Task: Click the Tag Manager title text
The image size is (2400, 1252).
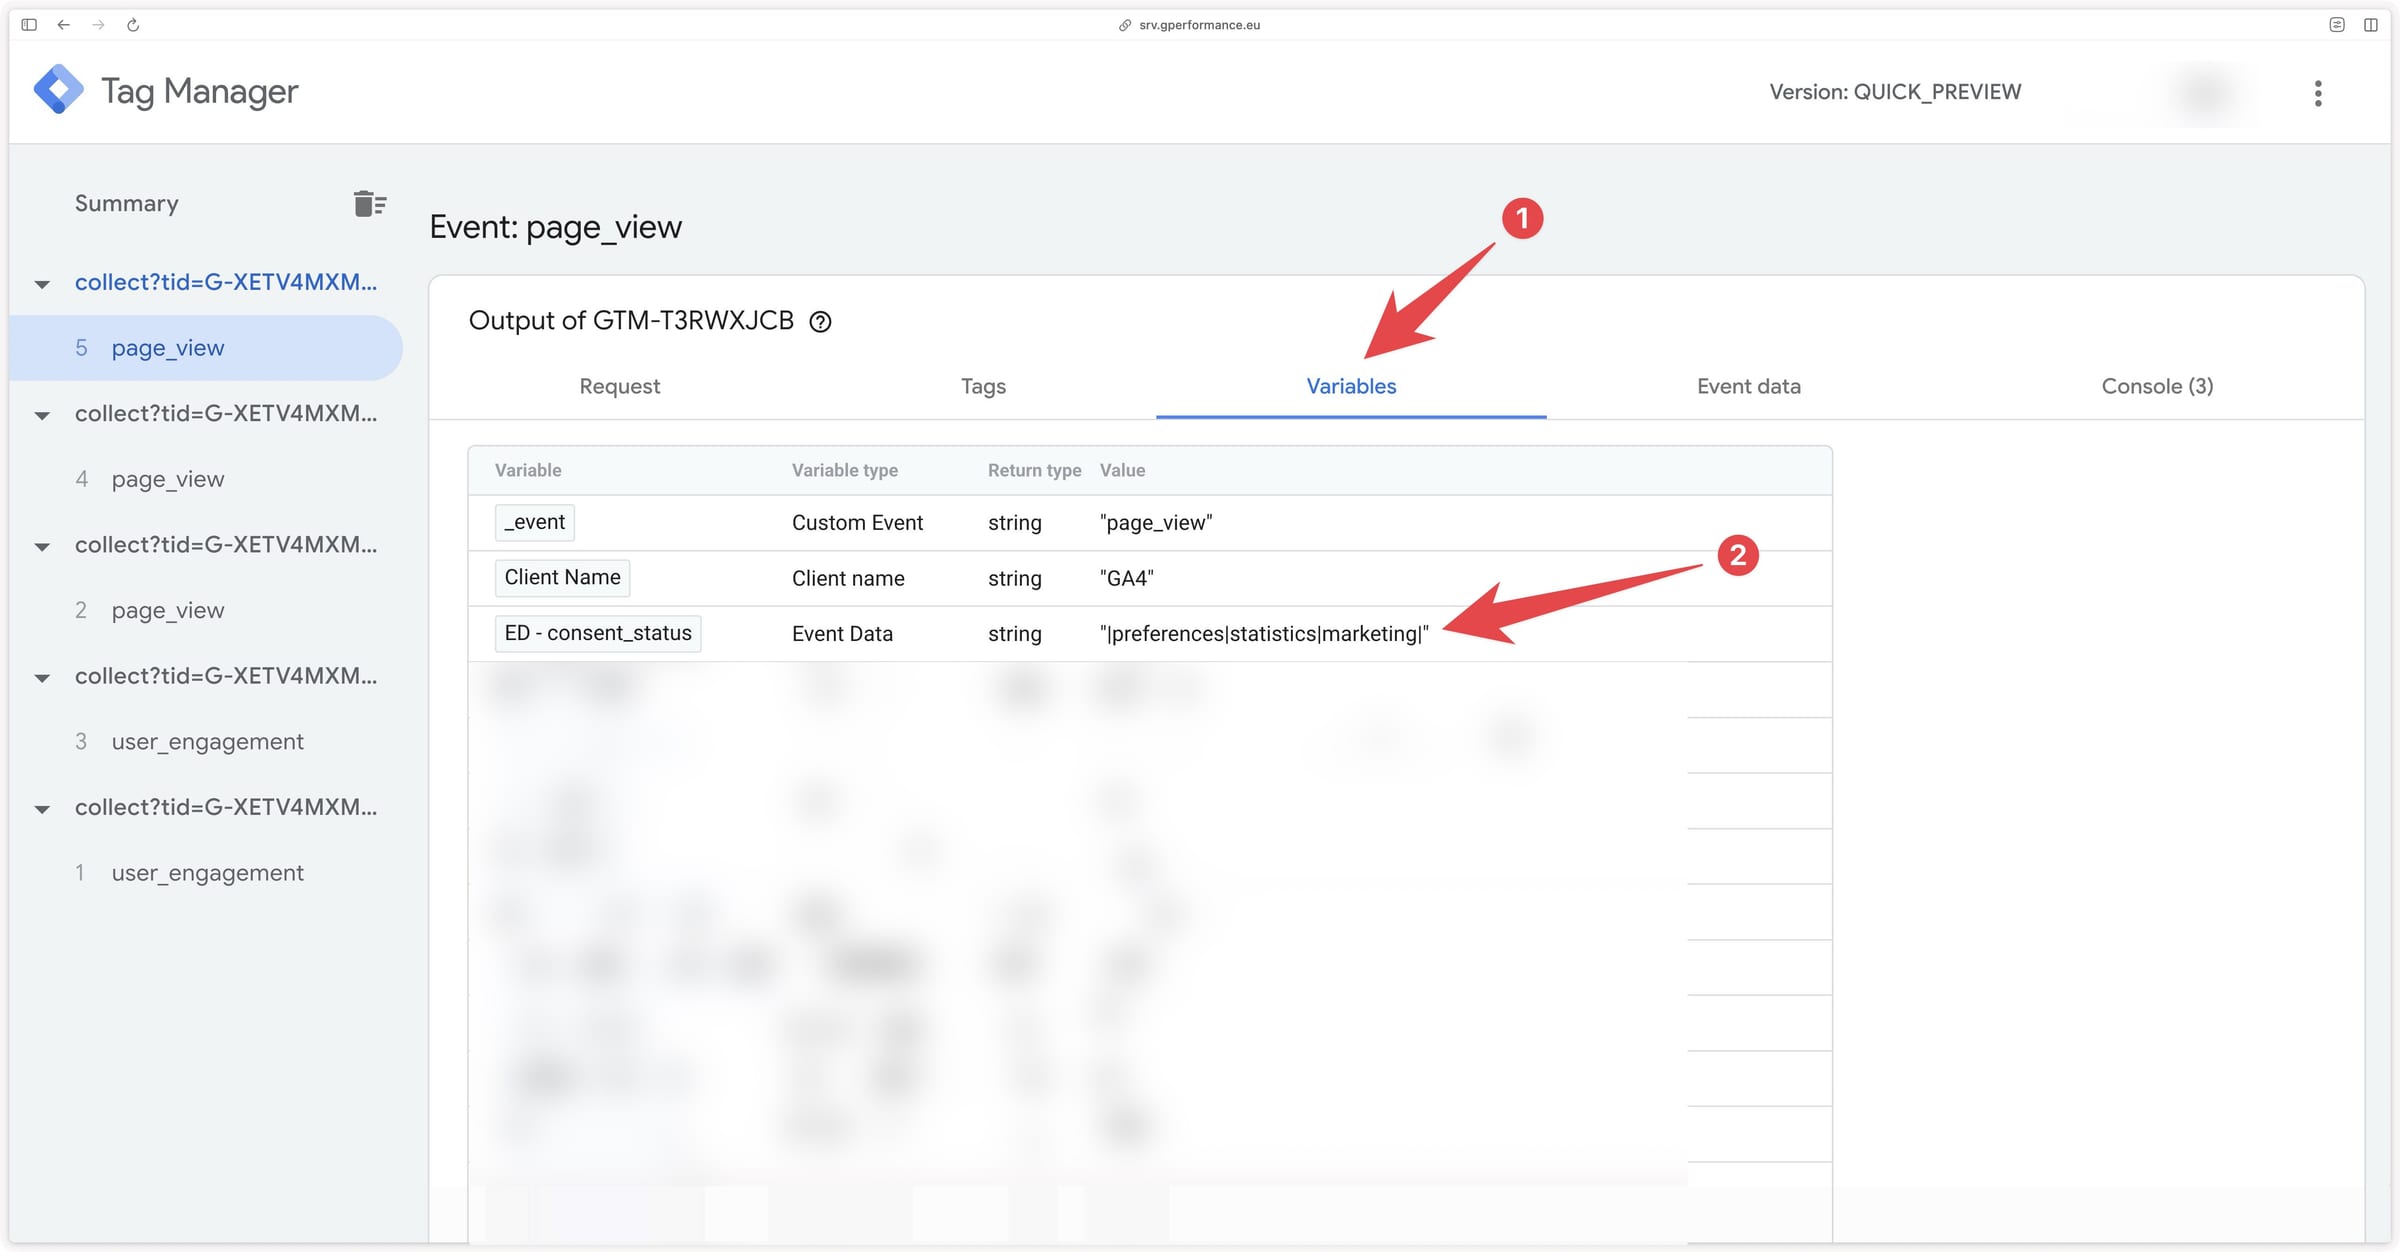Action: coord(199,91)
